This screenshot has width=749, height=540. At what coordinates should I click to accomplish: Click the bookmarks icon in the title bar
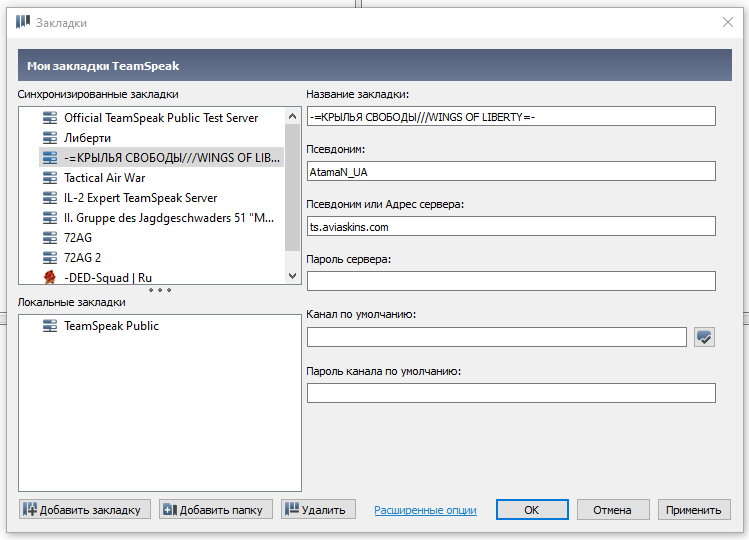[23, 22]
